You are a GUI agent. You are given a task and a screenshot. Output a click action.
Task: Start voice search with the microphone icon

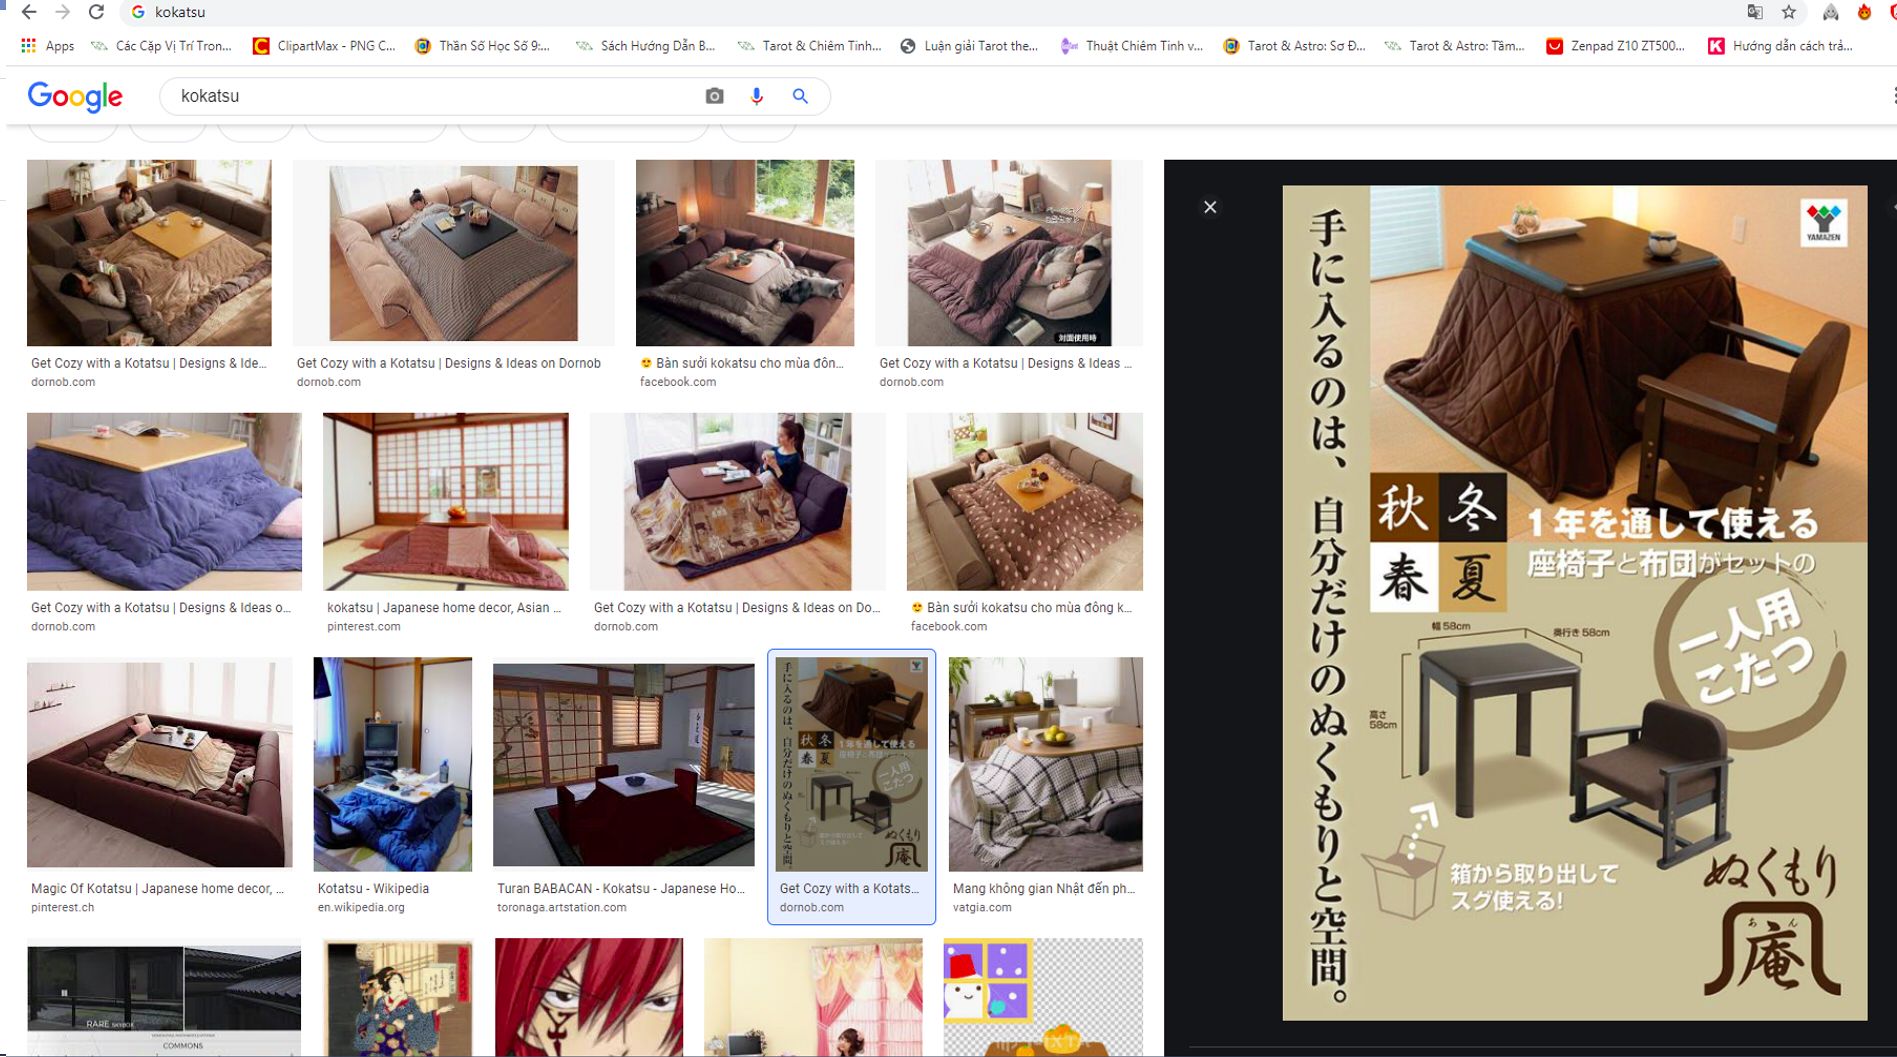[x=756, y=96]
